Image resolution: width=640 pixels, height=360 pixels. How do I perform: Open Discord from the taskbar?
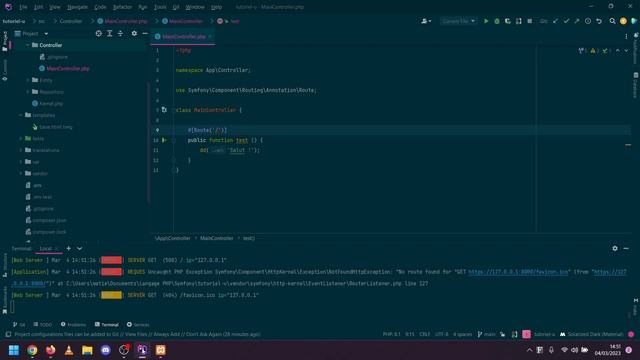[x=106, y=350]
